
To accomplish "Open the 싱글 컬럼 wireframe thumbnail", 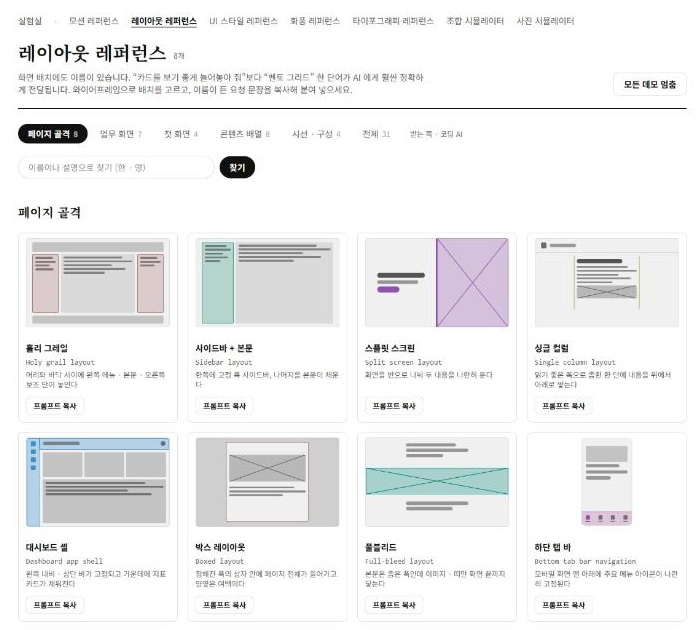I will 607,282.
